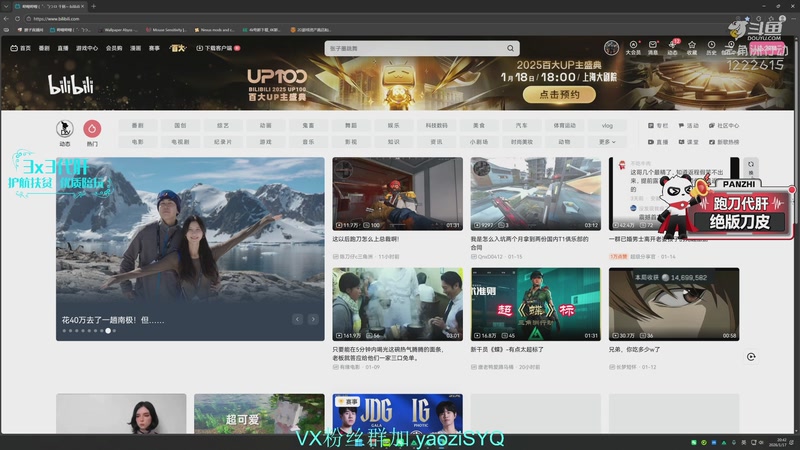800x450 pixels.
Task: Open 直播 live icon link beside 课堂
Action: pyautogui.click(x=658, y=142)
